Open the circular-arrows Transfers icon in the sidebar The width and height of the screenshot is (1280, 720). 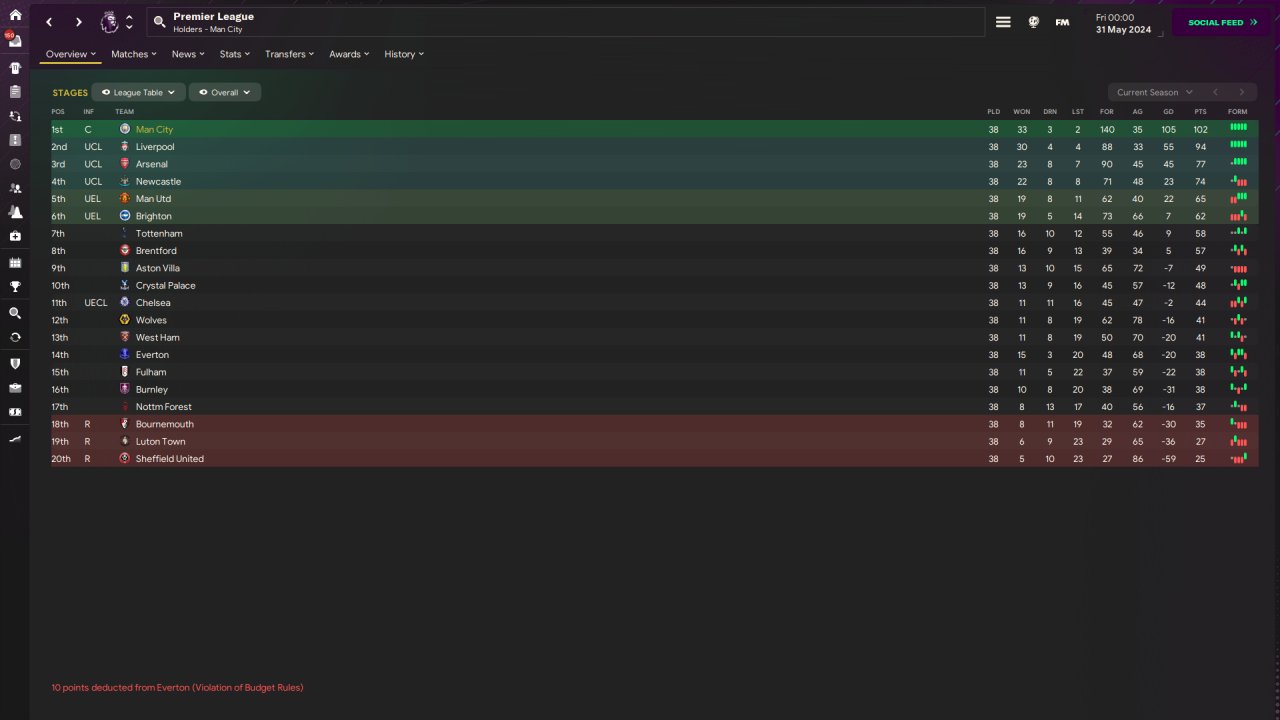(15, 337)
